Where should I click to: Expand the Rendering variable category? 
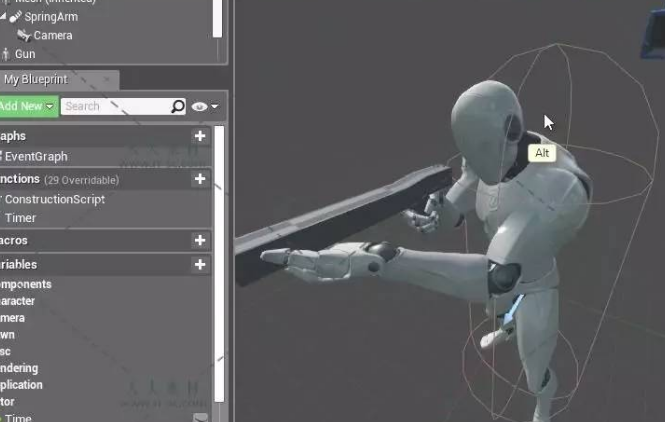tap(19, 368)
